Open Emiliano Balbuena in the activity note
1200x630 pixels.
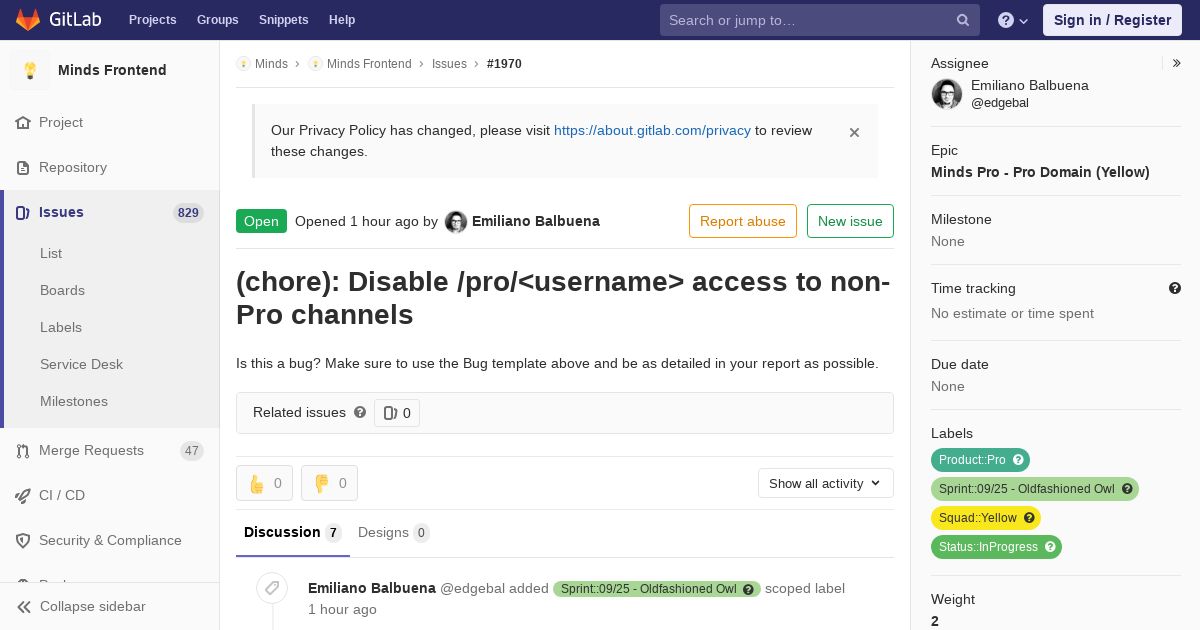pyautogui.click(x=372, y=588)
